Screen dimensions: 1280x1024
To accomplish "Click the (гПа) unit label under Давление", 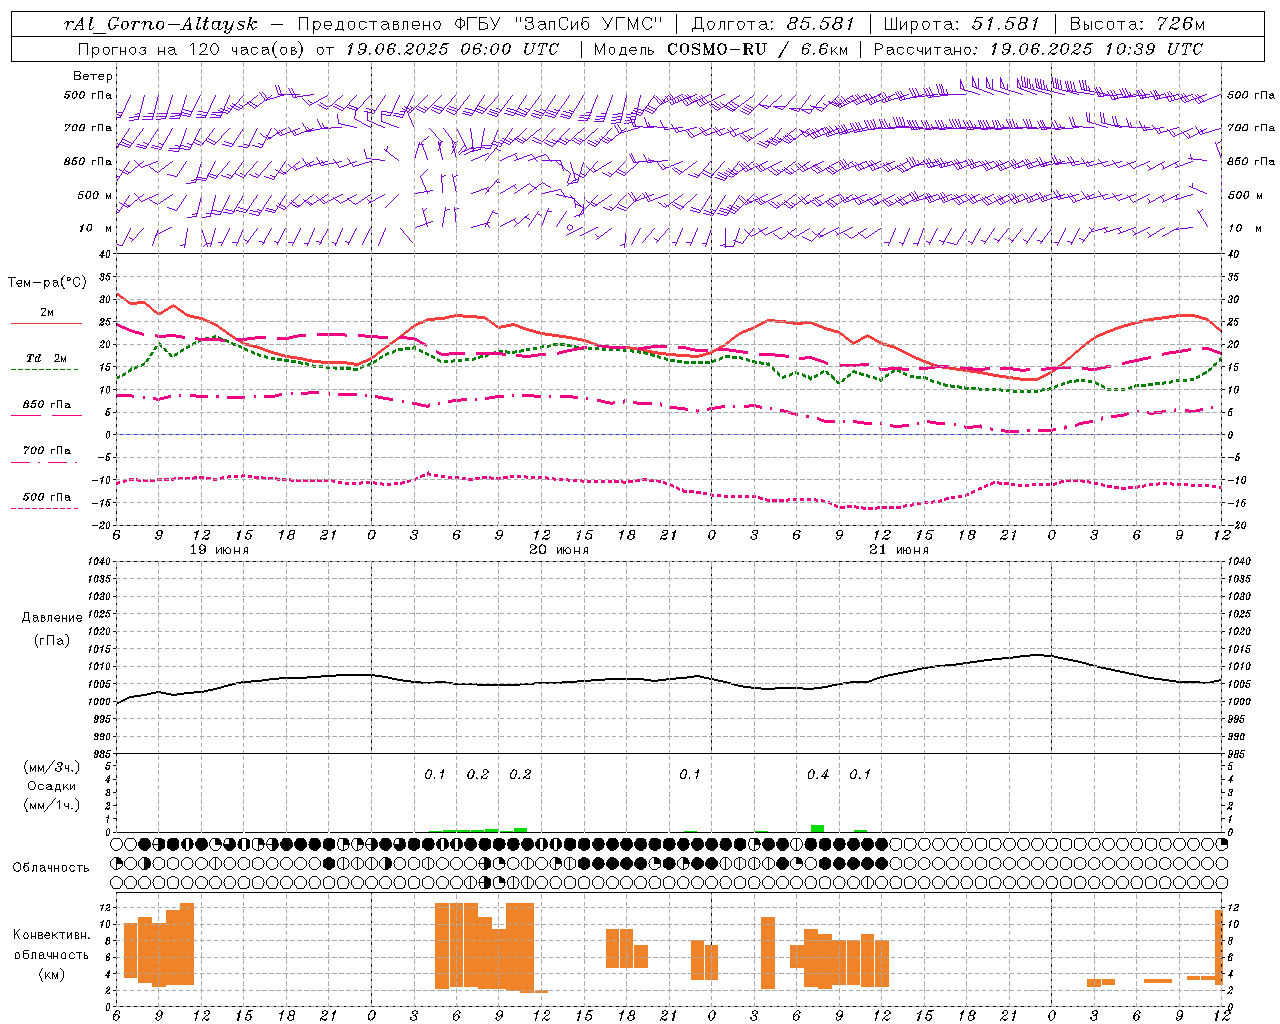I will coord(52,640).
